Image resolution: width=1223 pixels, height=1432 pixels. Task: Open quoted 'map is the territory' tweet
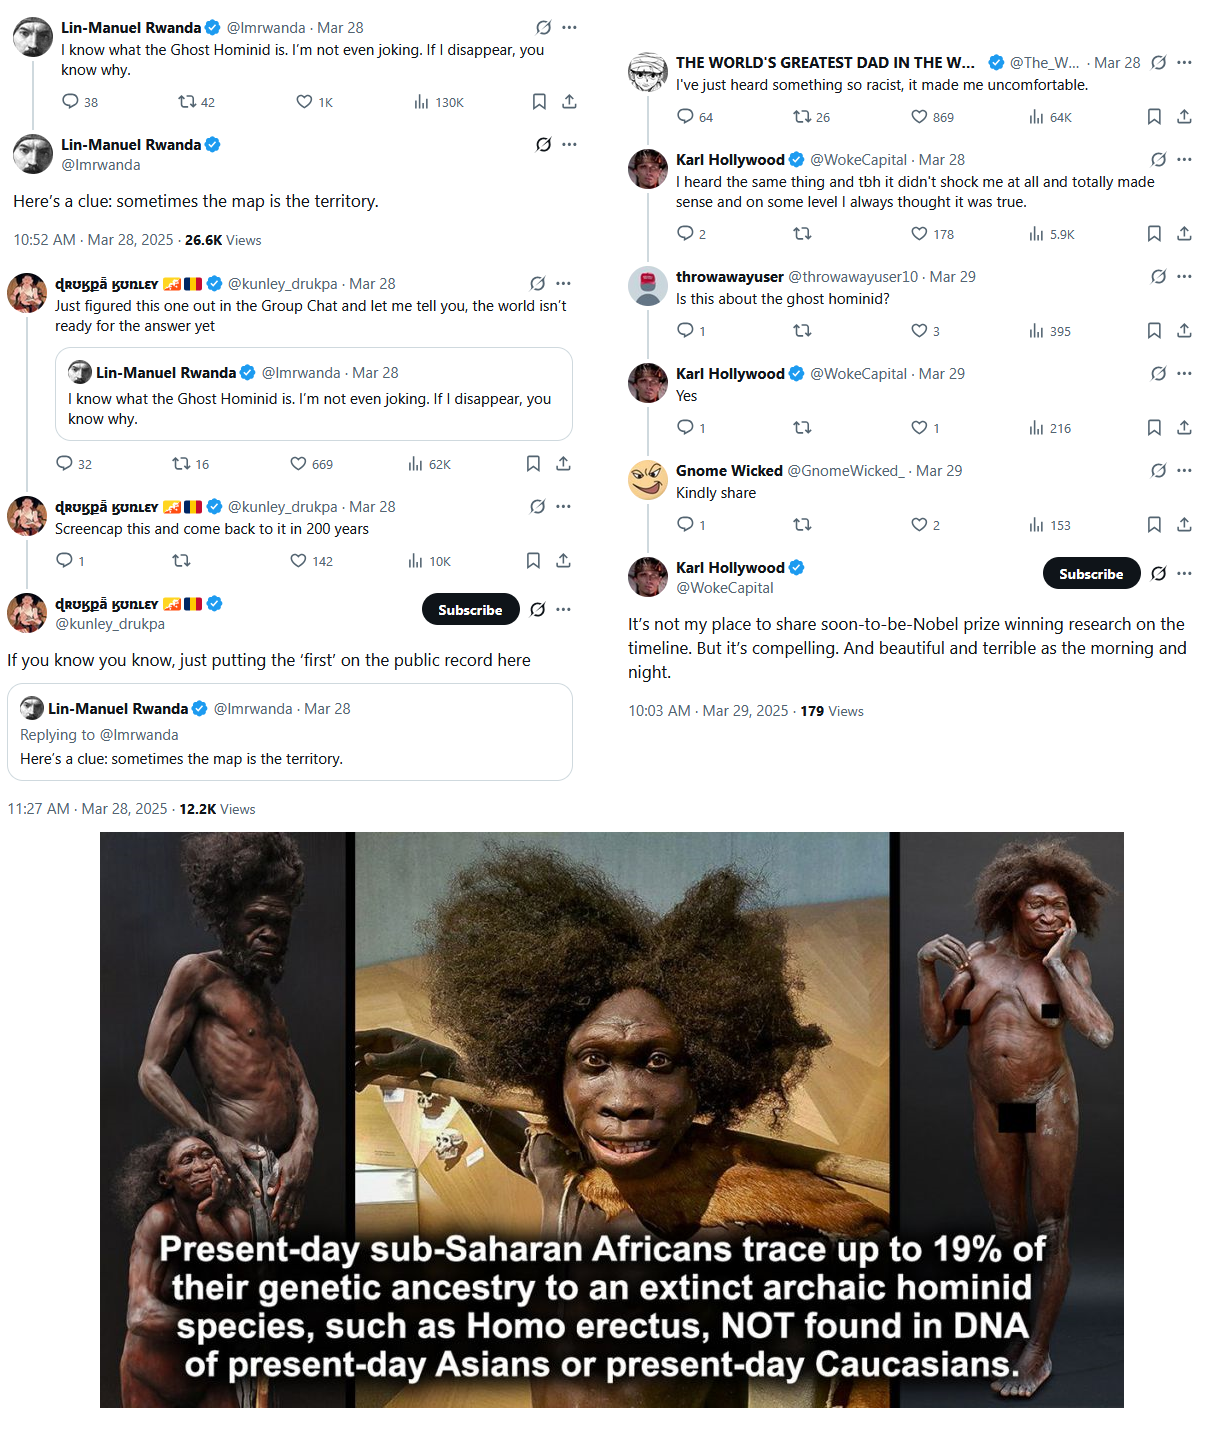click(x=290, y=732)
